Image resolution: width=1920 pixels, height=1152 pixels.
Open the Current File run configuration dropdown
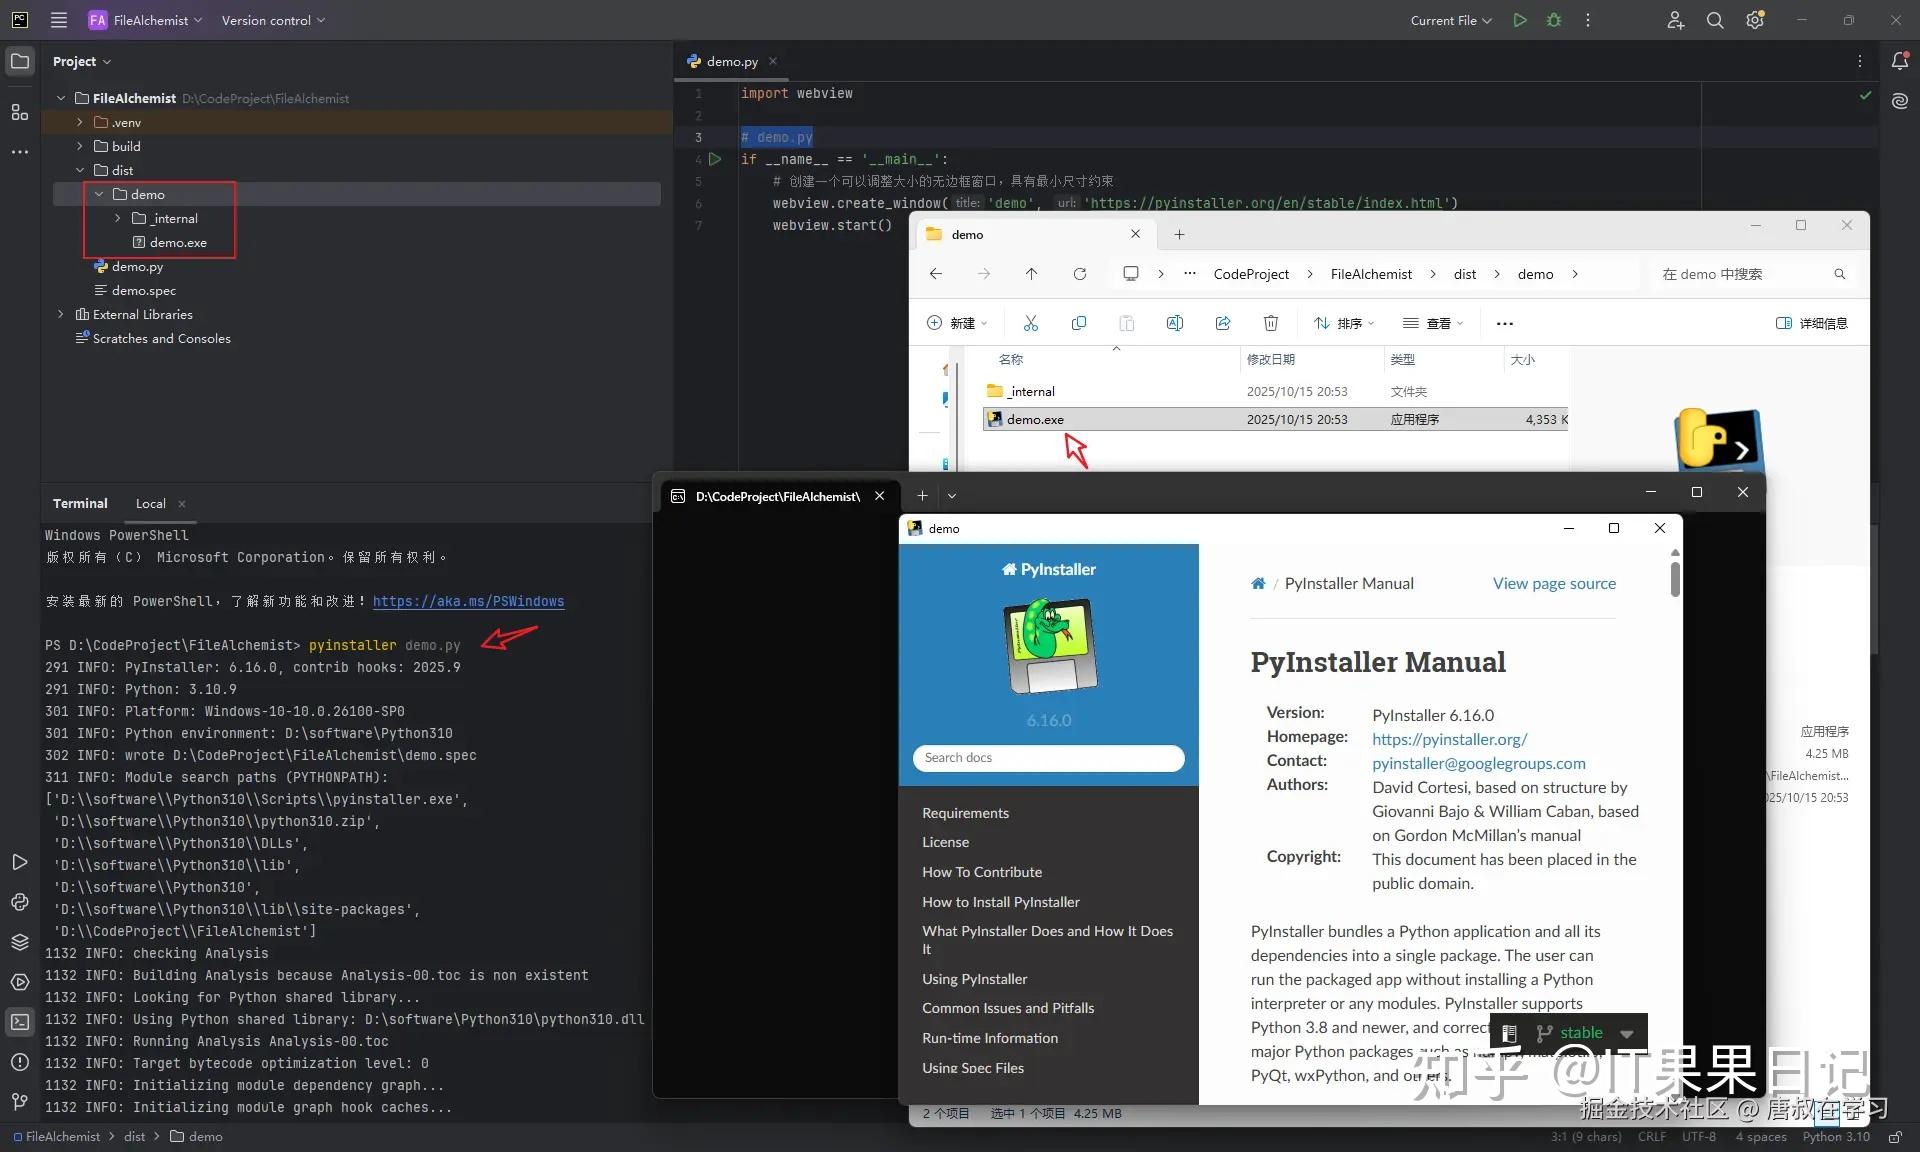(x=1449, y=20)
